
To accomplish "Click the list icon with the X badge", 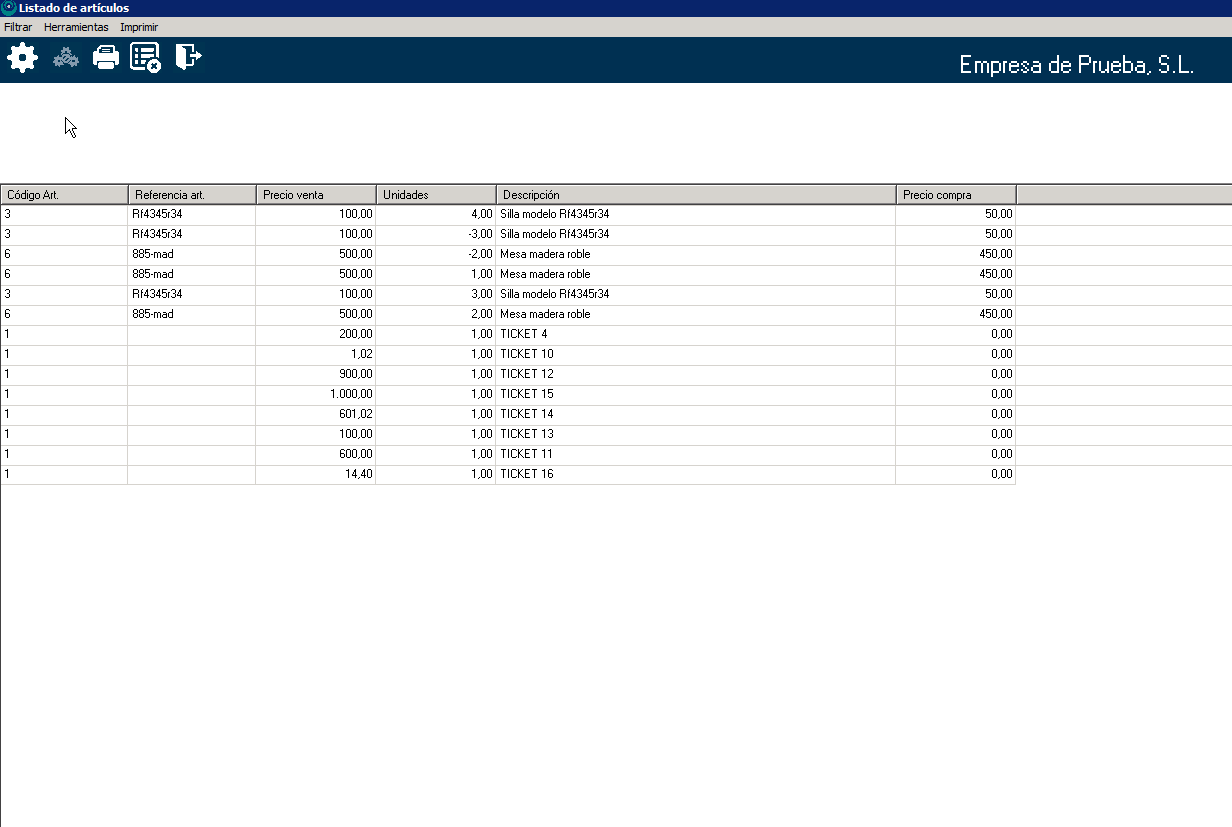I will click(x=146, y=58).
